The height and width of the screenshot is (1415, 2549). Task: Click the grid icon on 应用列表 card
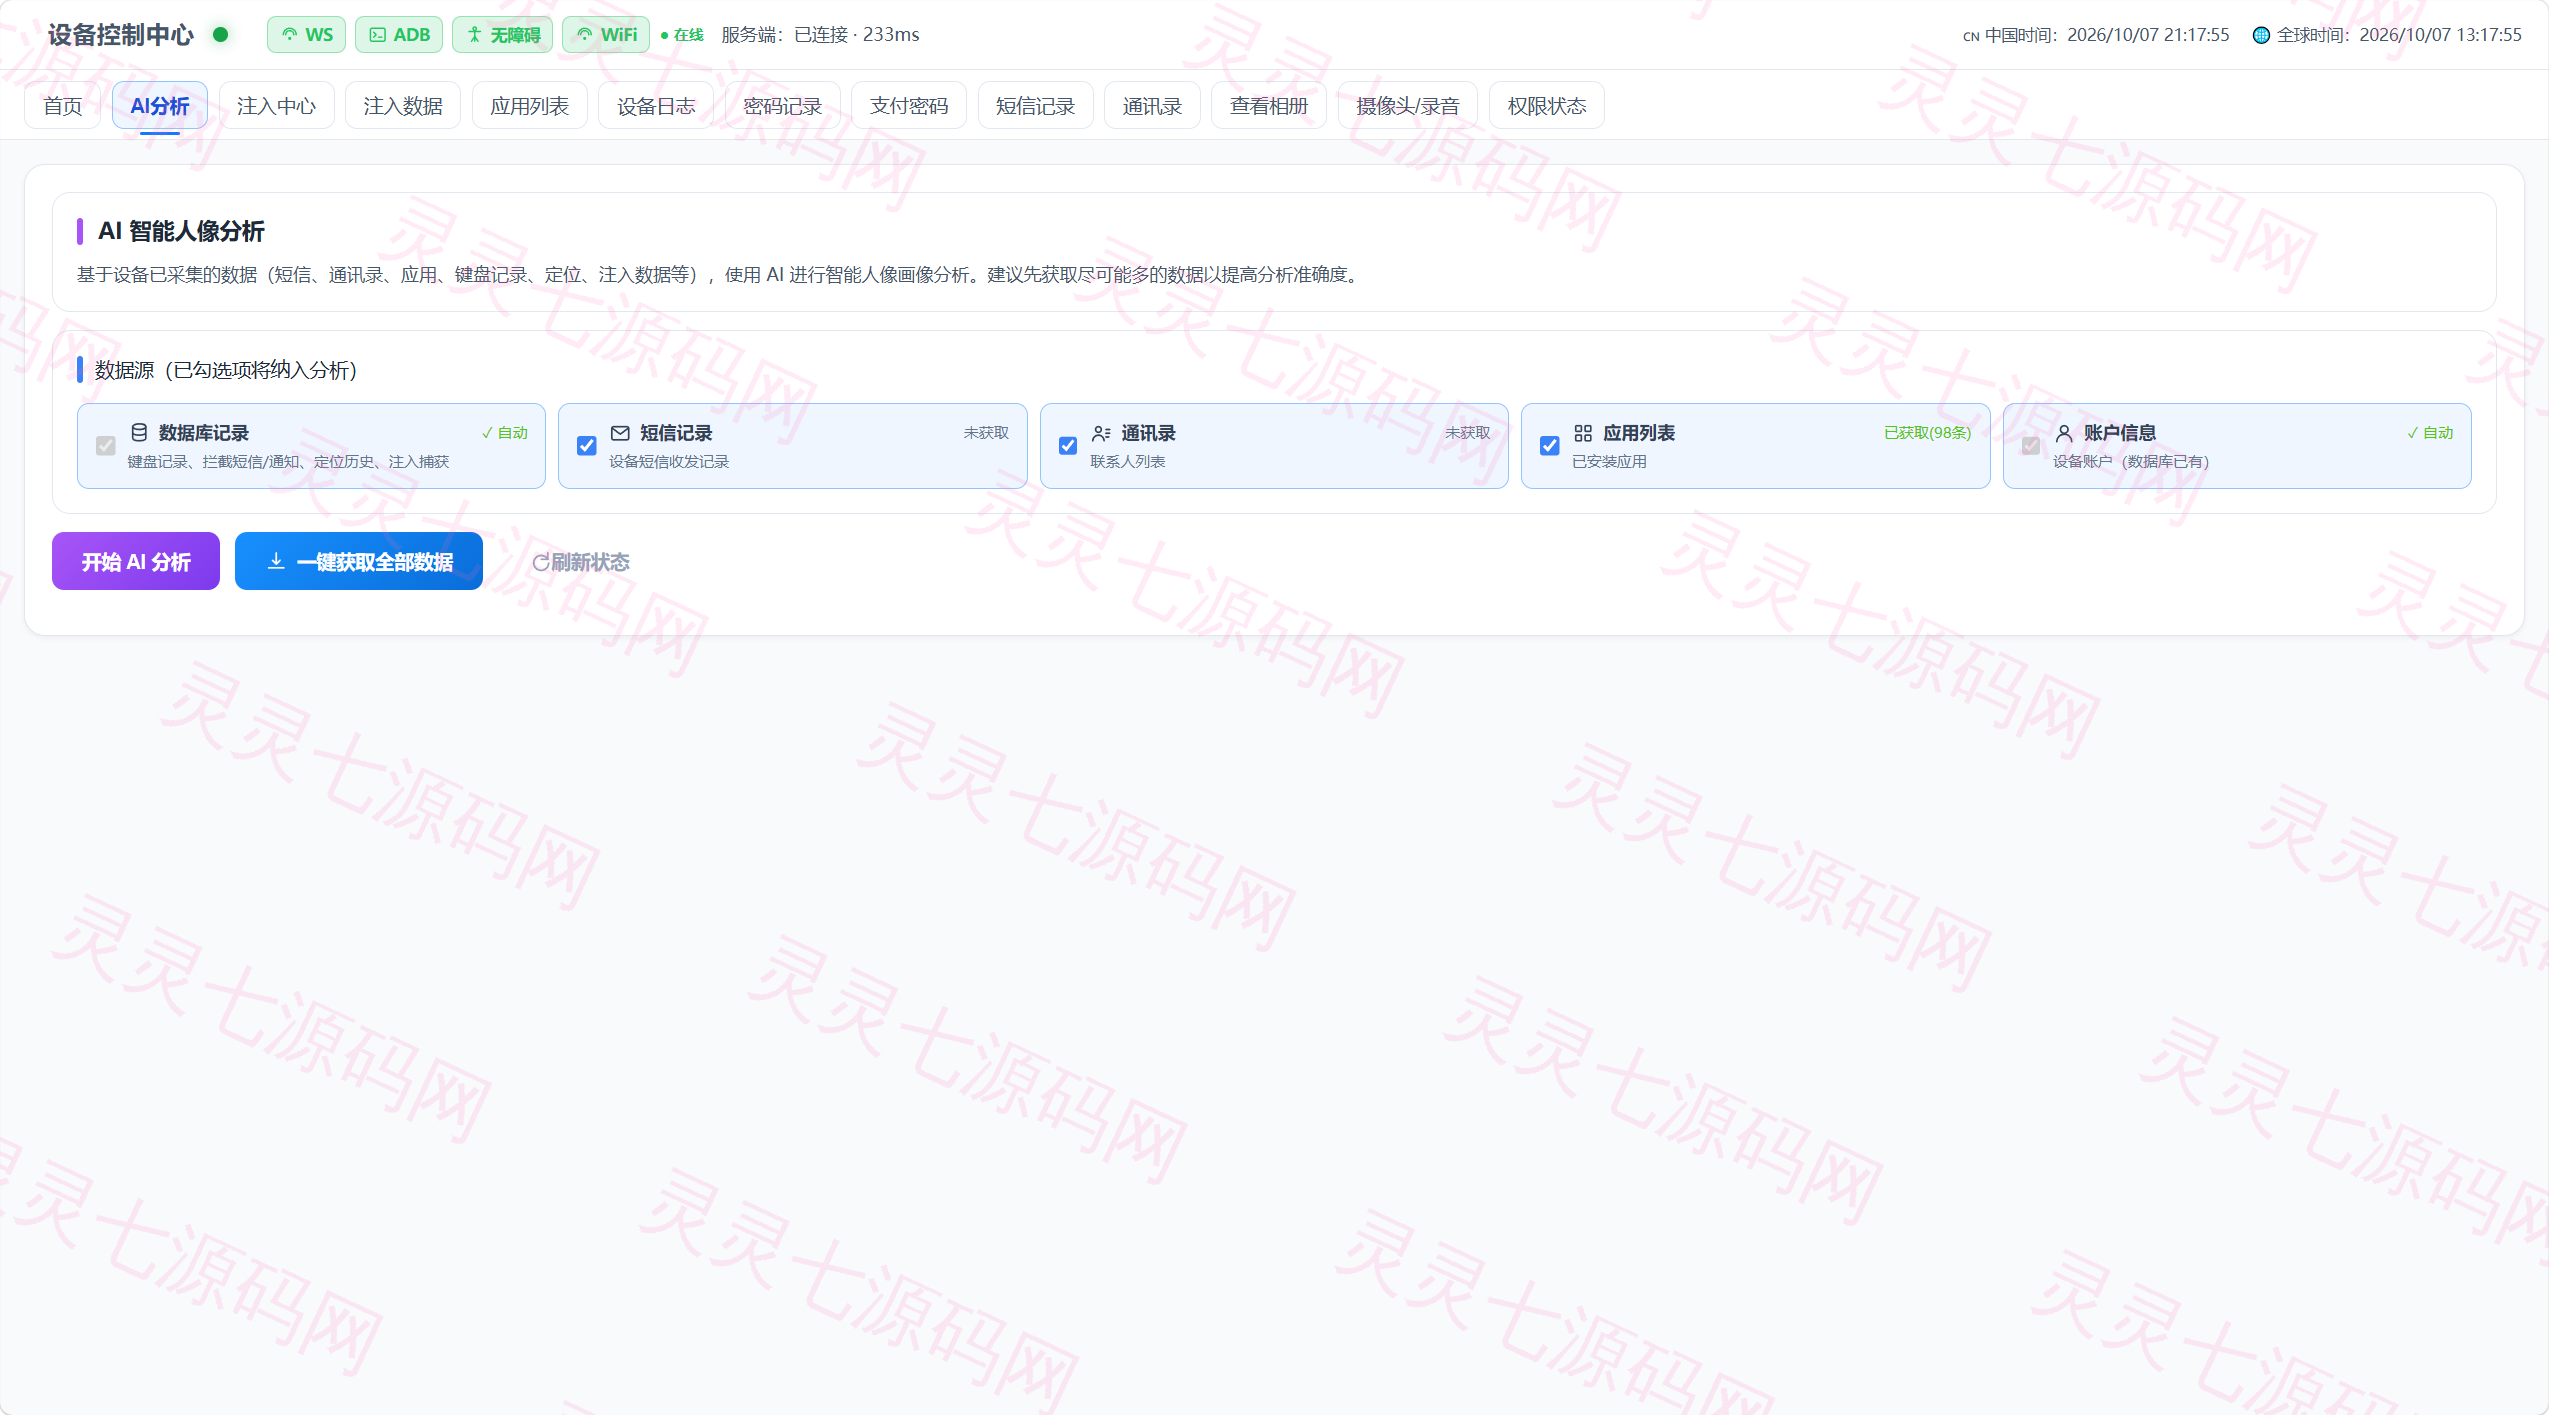pyautogui.click(x=1583, y=433)
